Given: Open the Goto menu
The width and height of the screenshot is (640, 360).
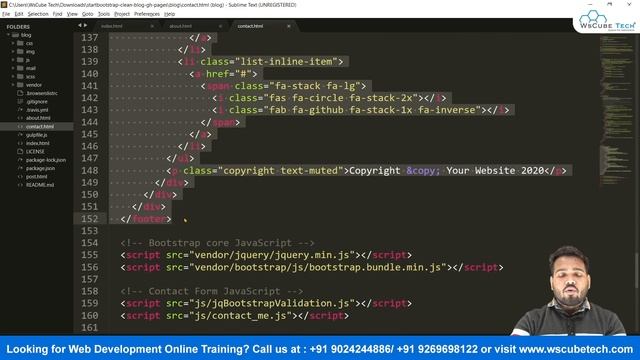Looking at the screenshot, I should click(x=87, y=14).
